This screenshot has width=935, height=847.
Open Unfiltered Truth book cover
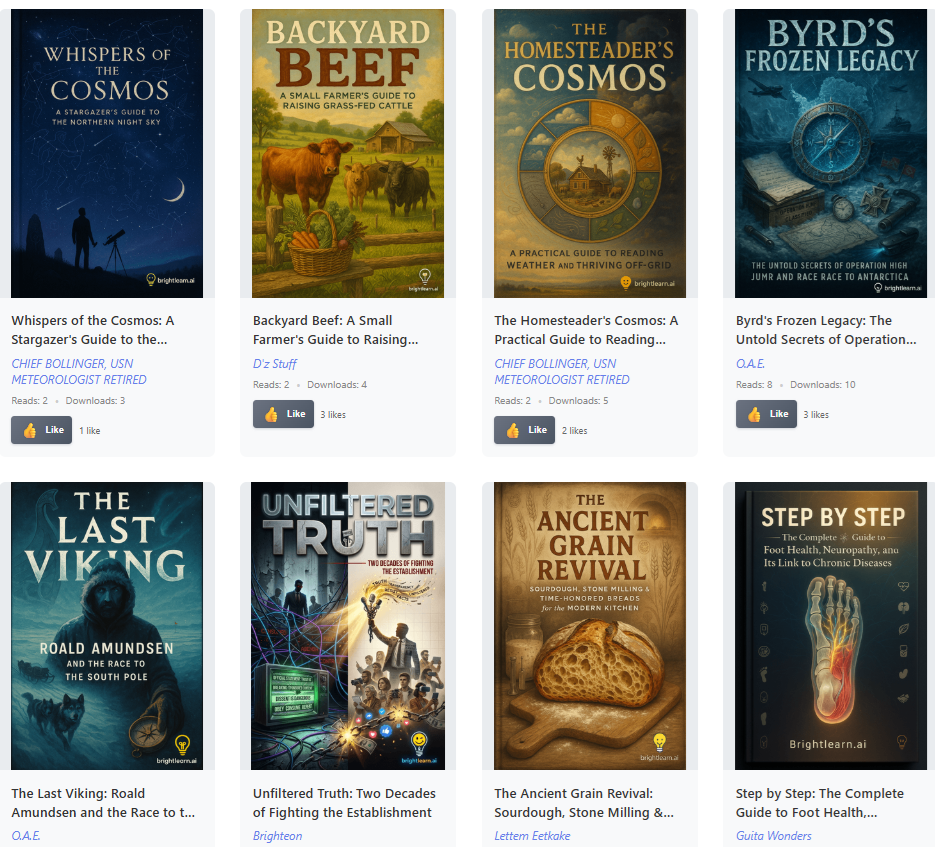[348, 626]
